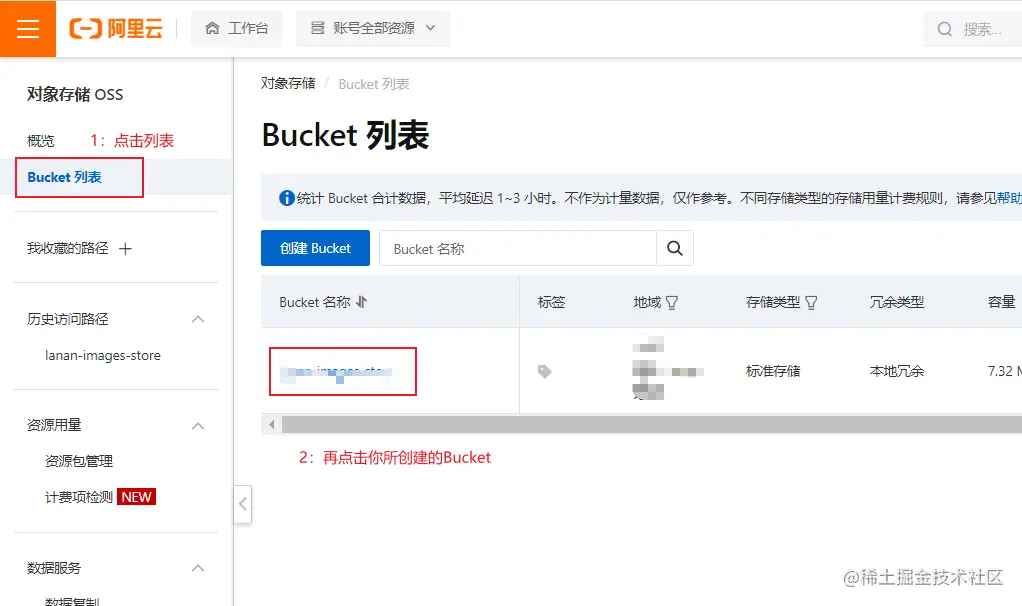Select Bucket 列表 in the sidebar
The width and height of the screenshot is (1022, 606).
[65, 177]
